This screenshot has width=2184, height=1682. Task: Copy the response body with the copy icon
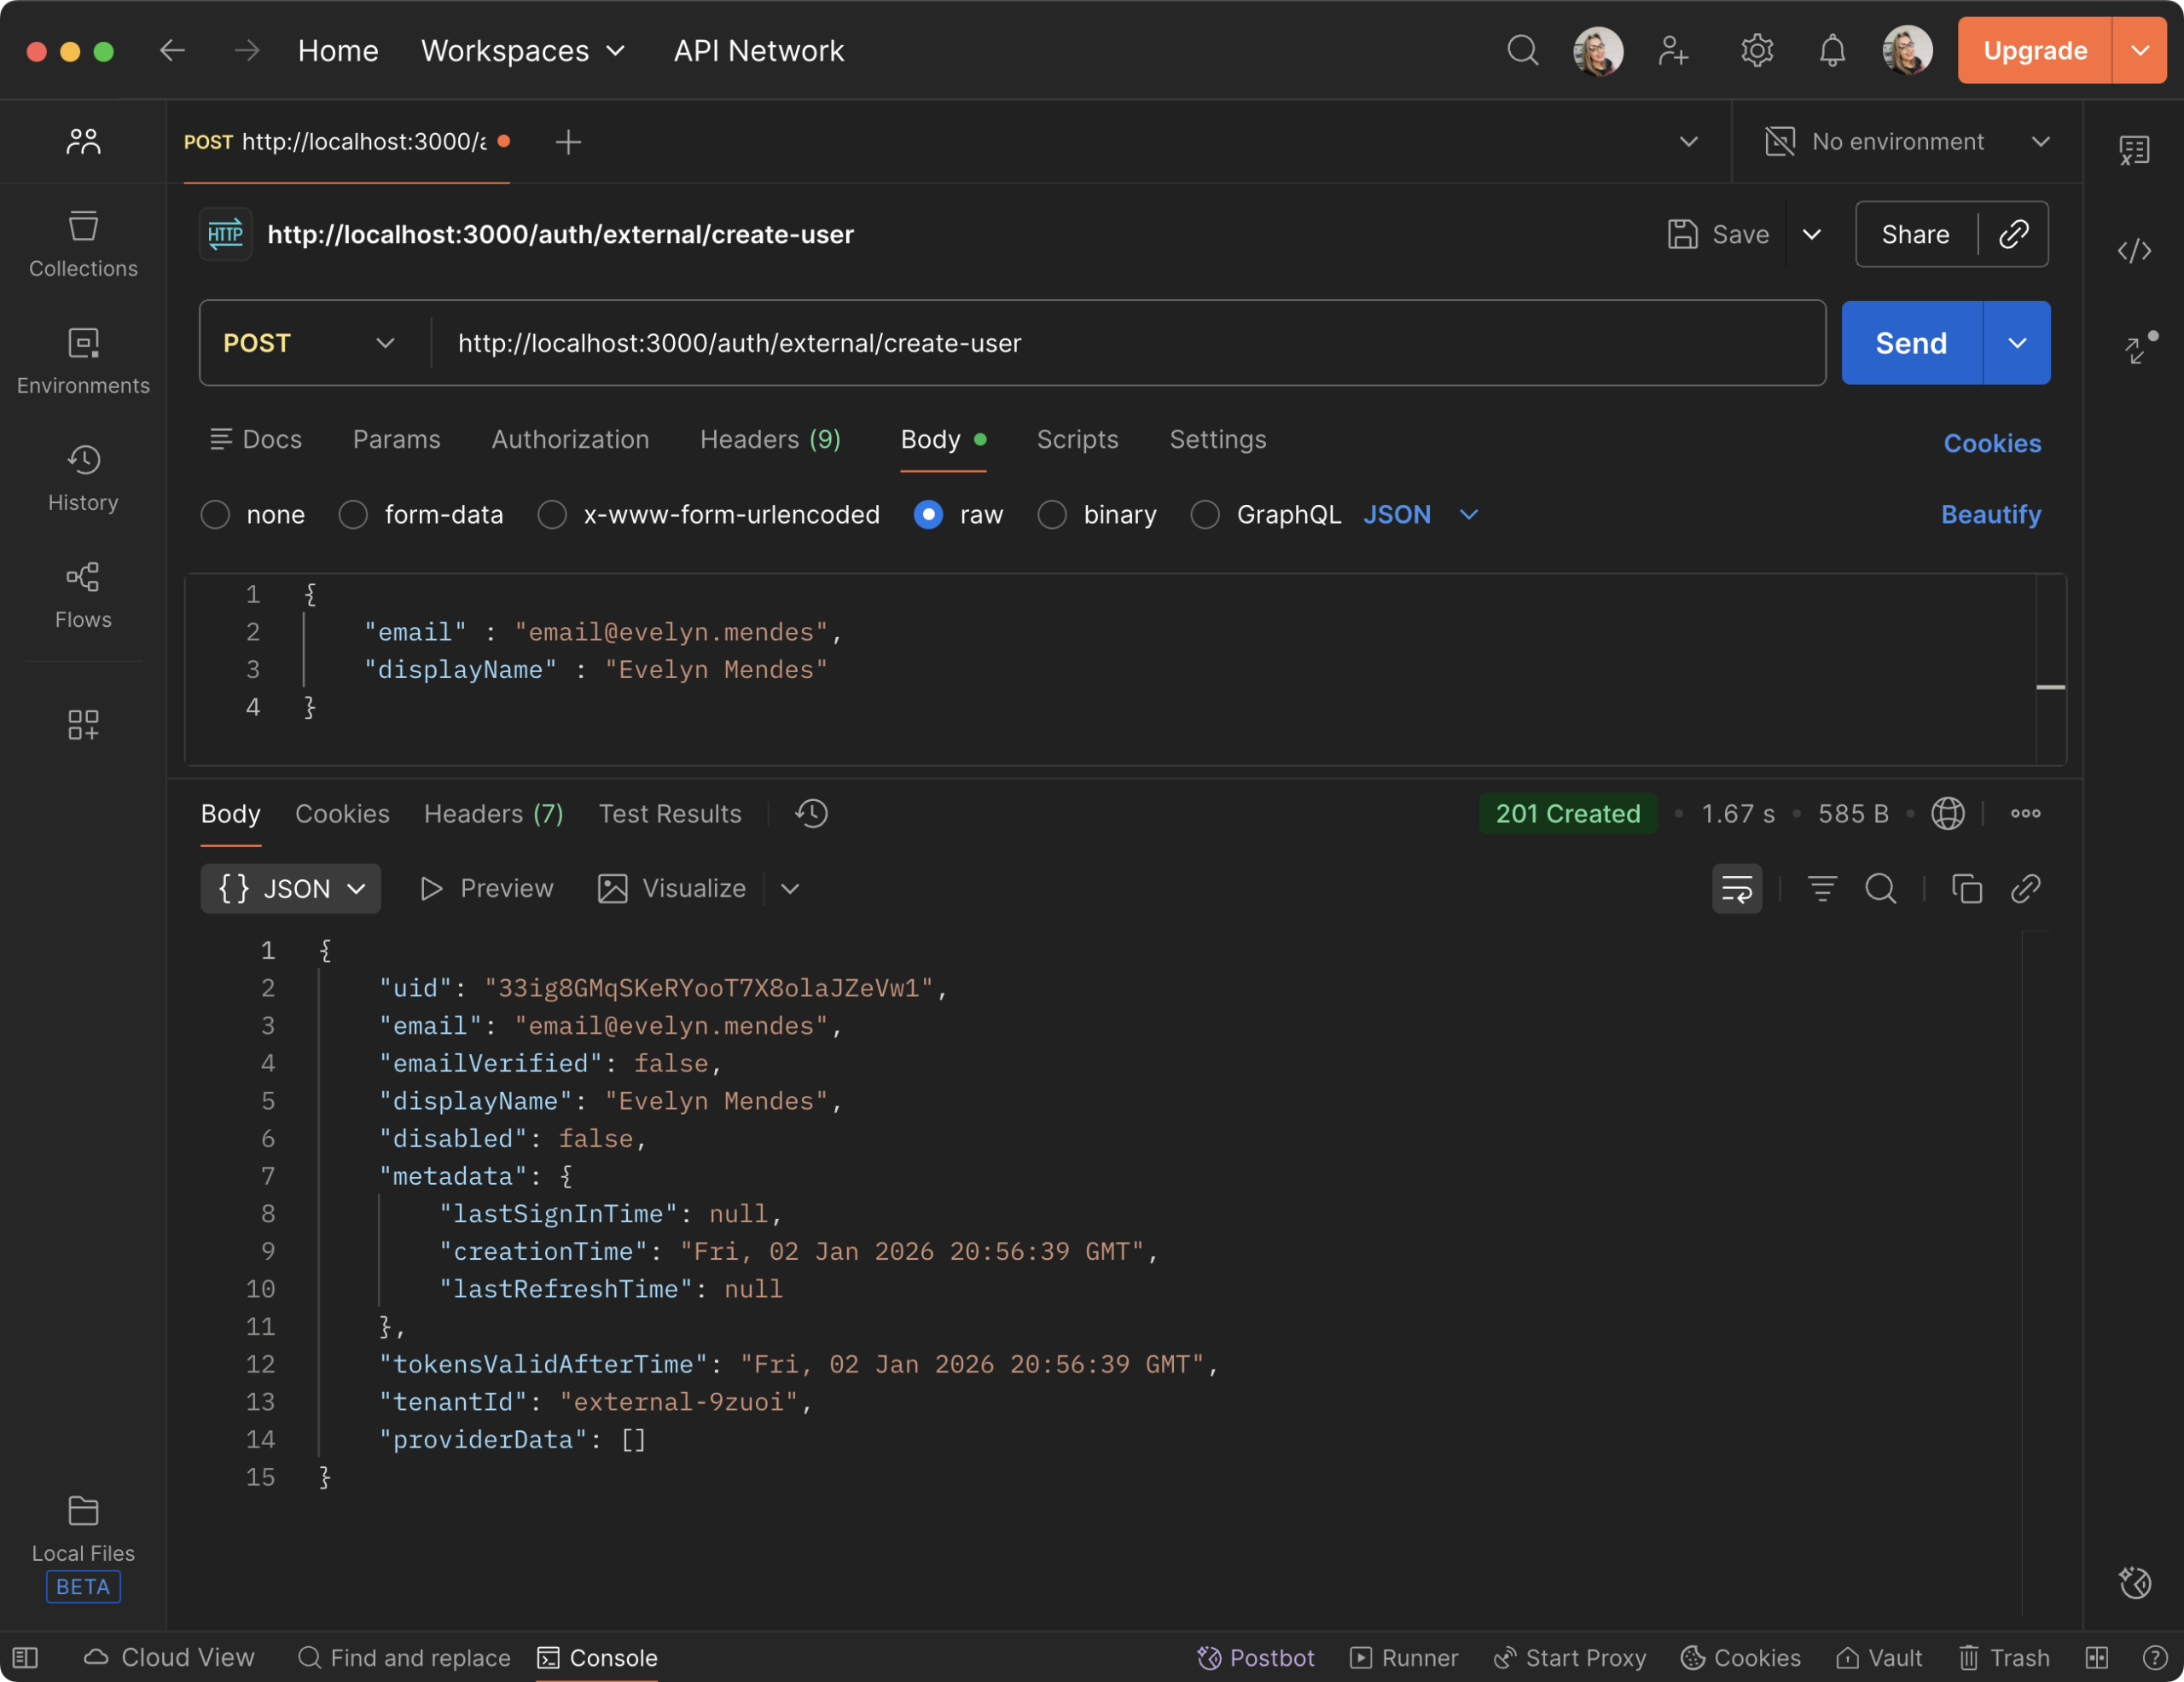(1966, 888)
